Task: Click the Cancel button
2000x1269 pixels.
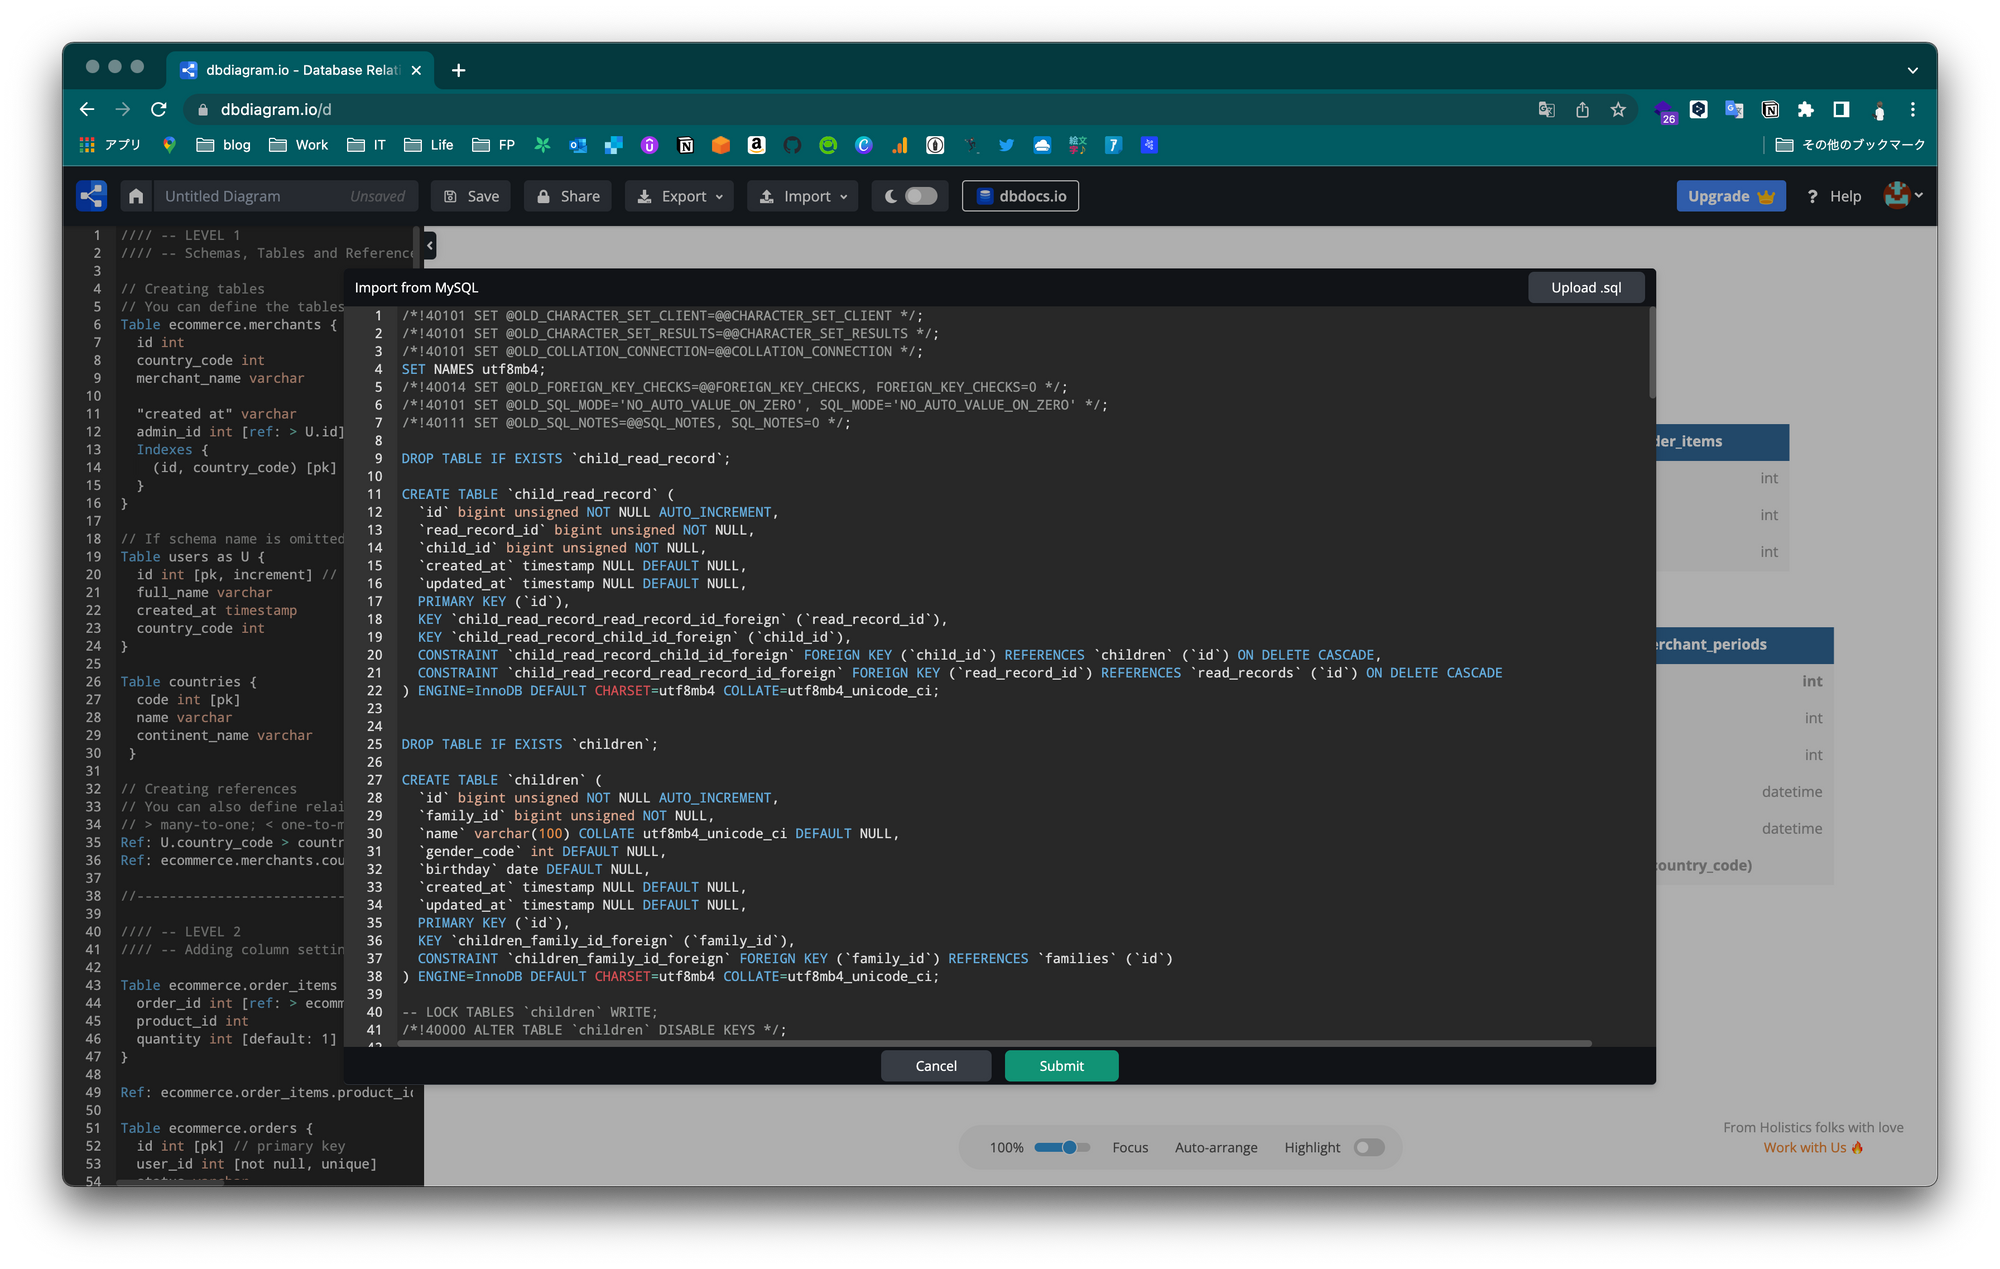Action: coord(935,1066)
